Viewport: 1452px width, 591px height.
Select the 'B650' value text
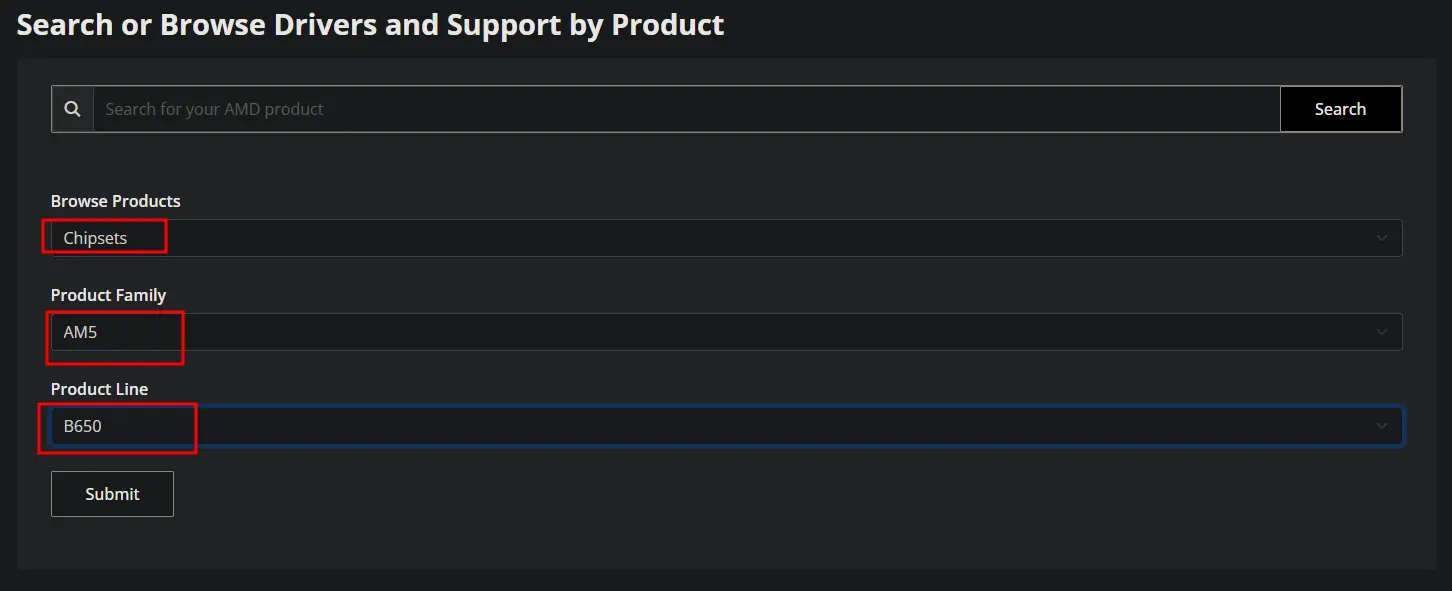(82, 426)
